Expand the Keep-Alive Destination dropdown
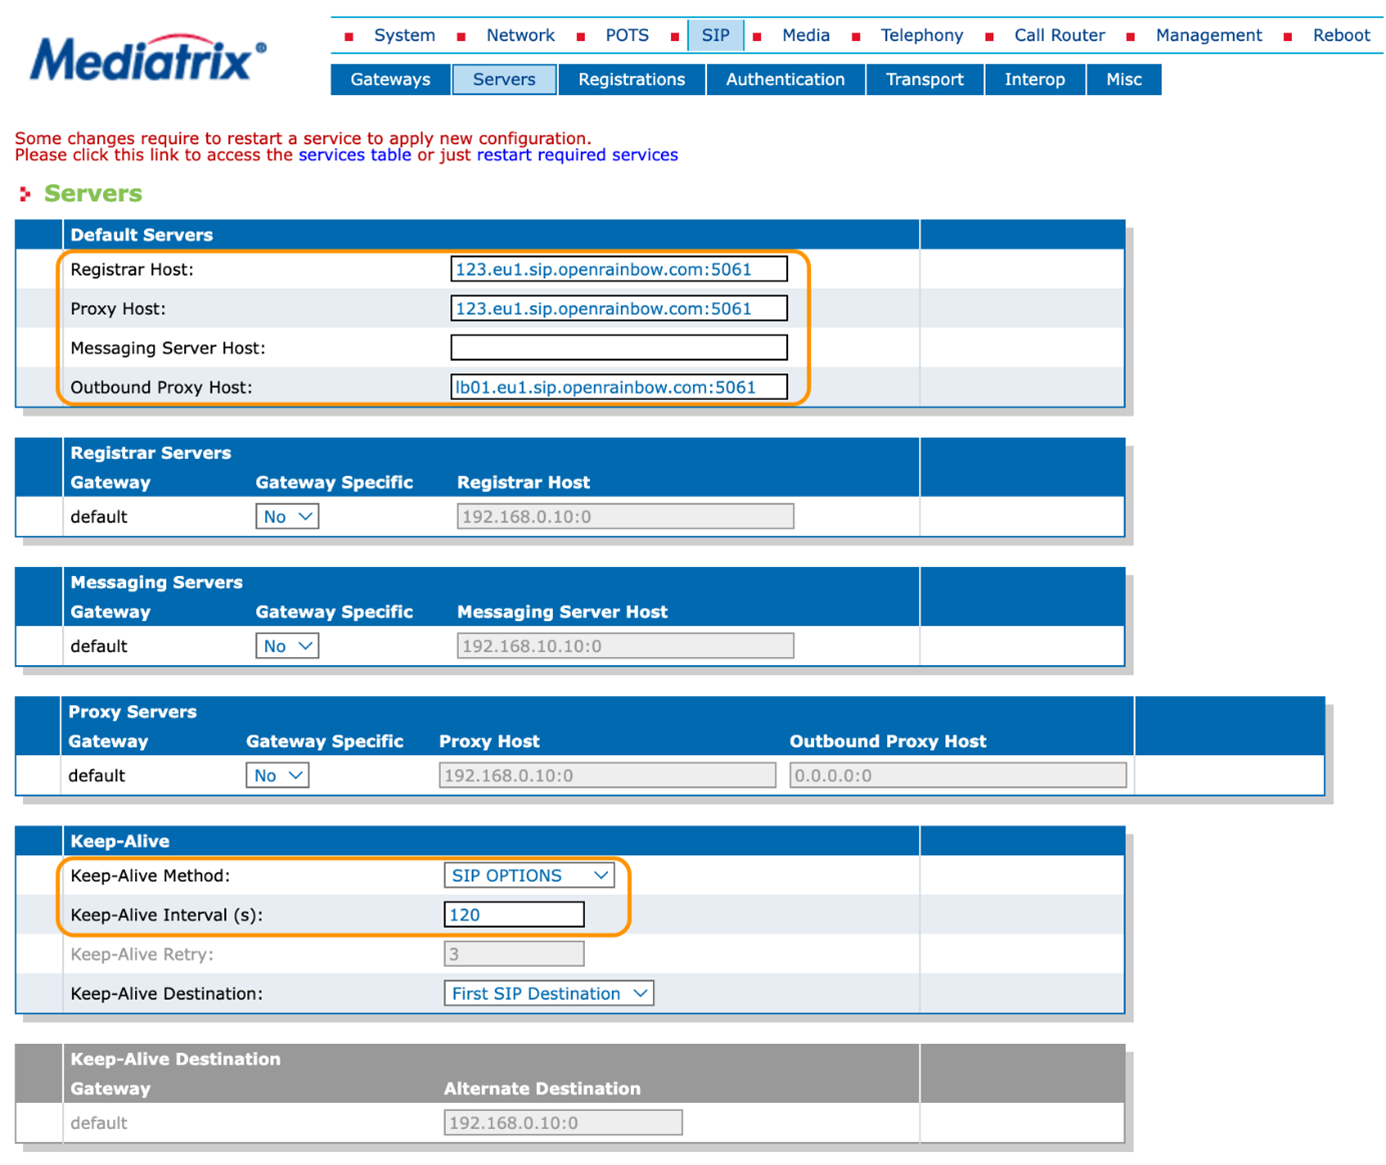1386x1165 pixels. point(549,994)
